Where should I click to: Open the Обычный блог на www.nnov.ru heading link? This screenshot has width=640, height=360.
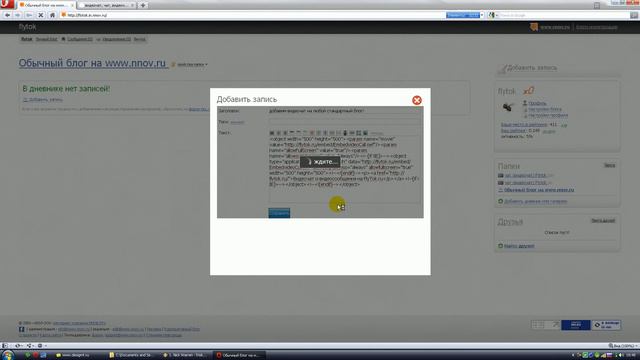click(92, 63)
